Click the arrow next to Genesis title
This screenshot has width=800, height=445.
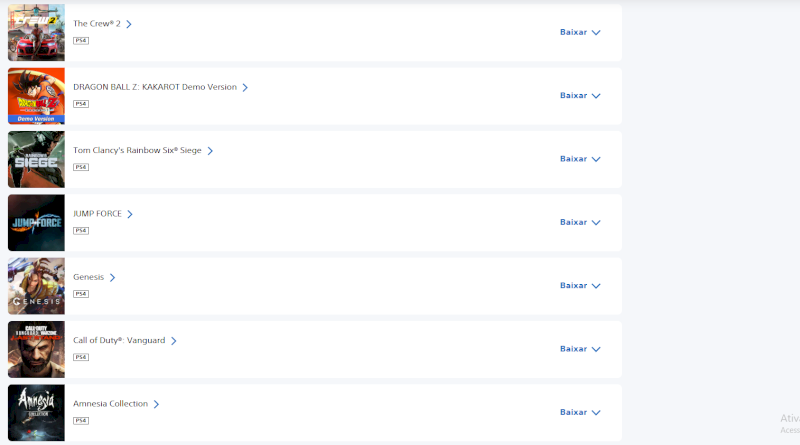pyautogui.click(x=113, y=278)
